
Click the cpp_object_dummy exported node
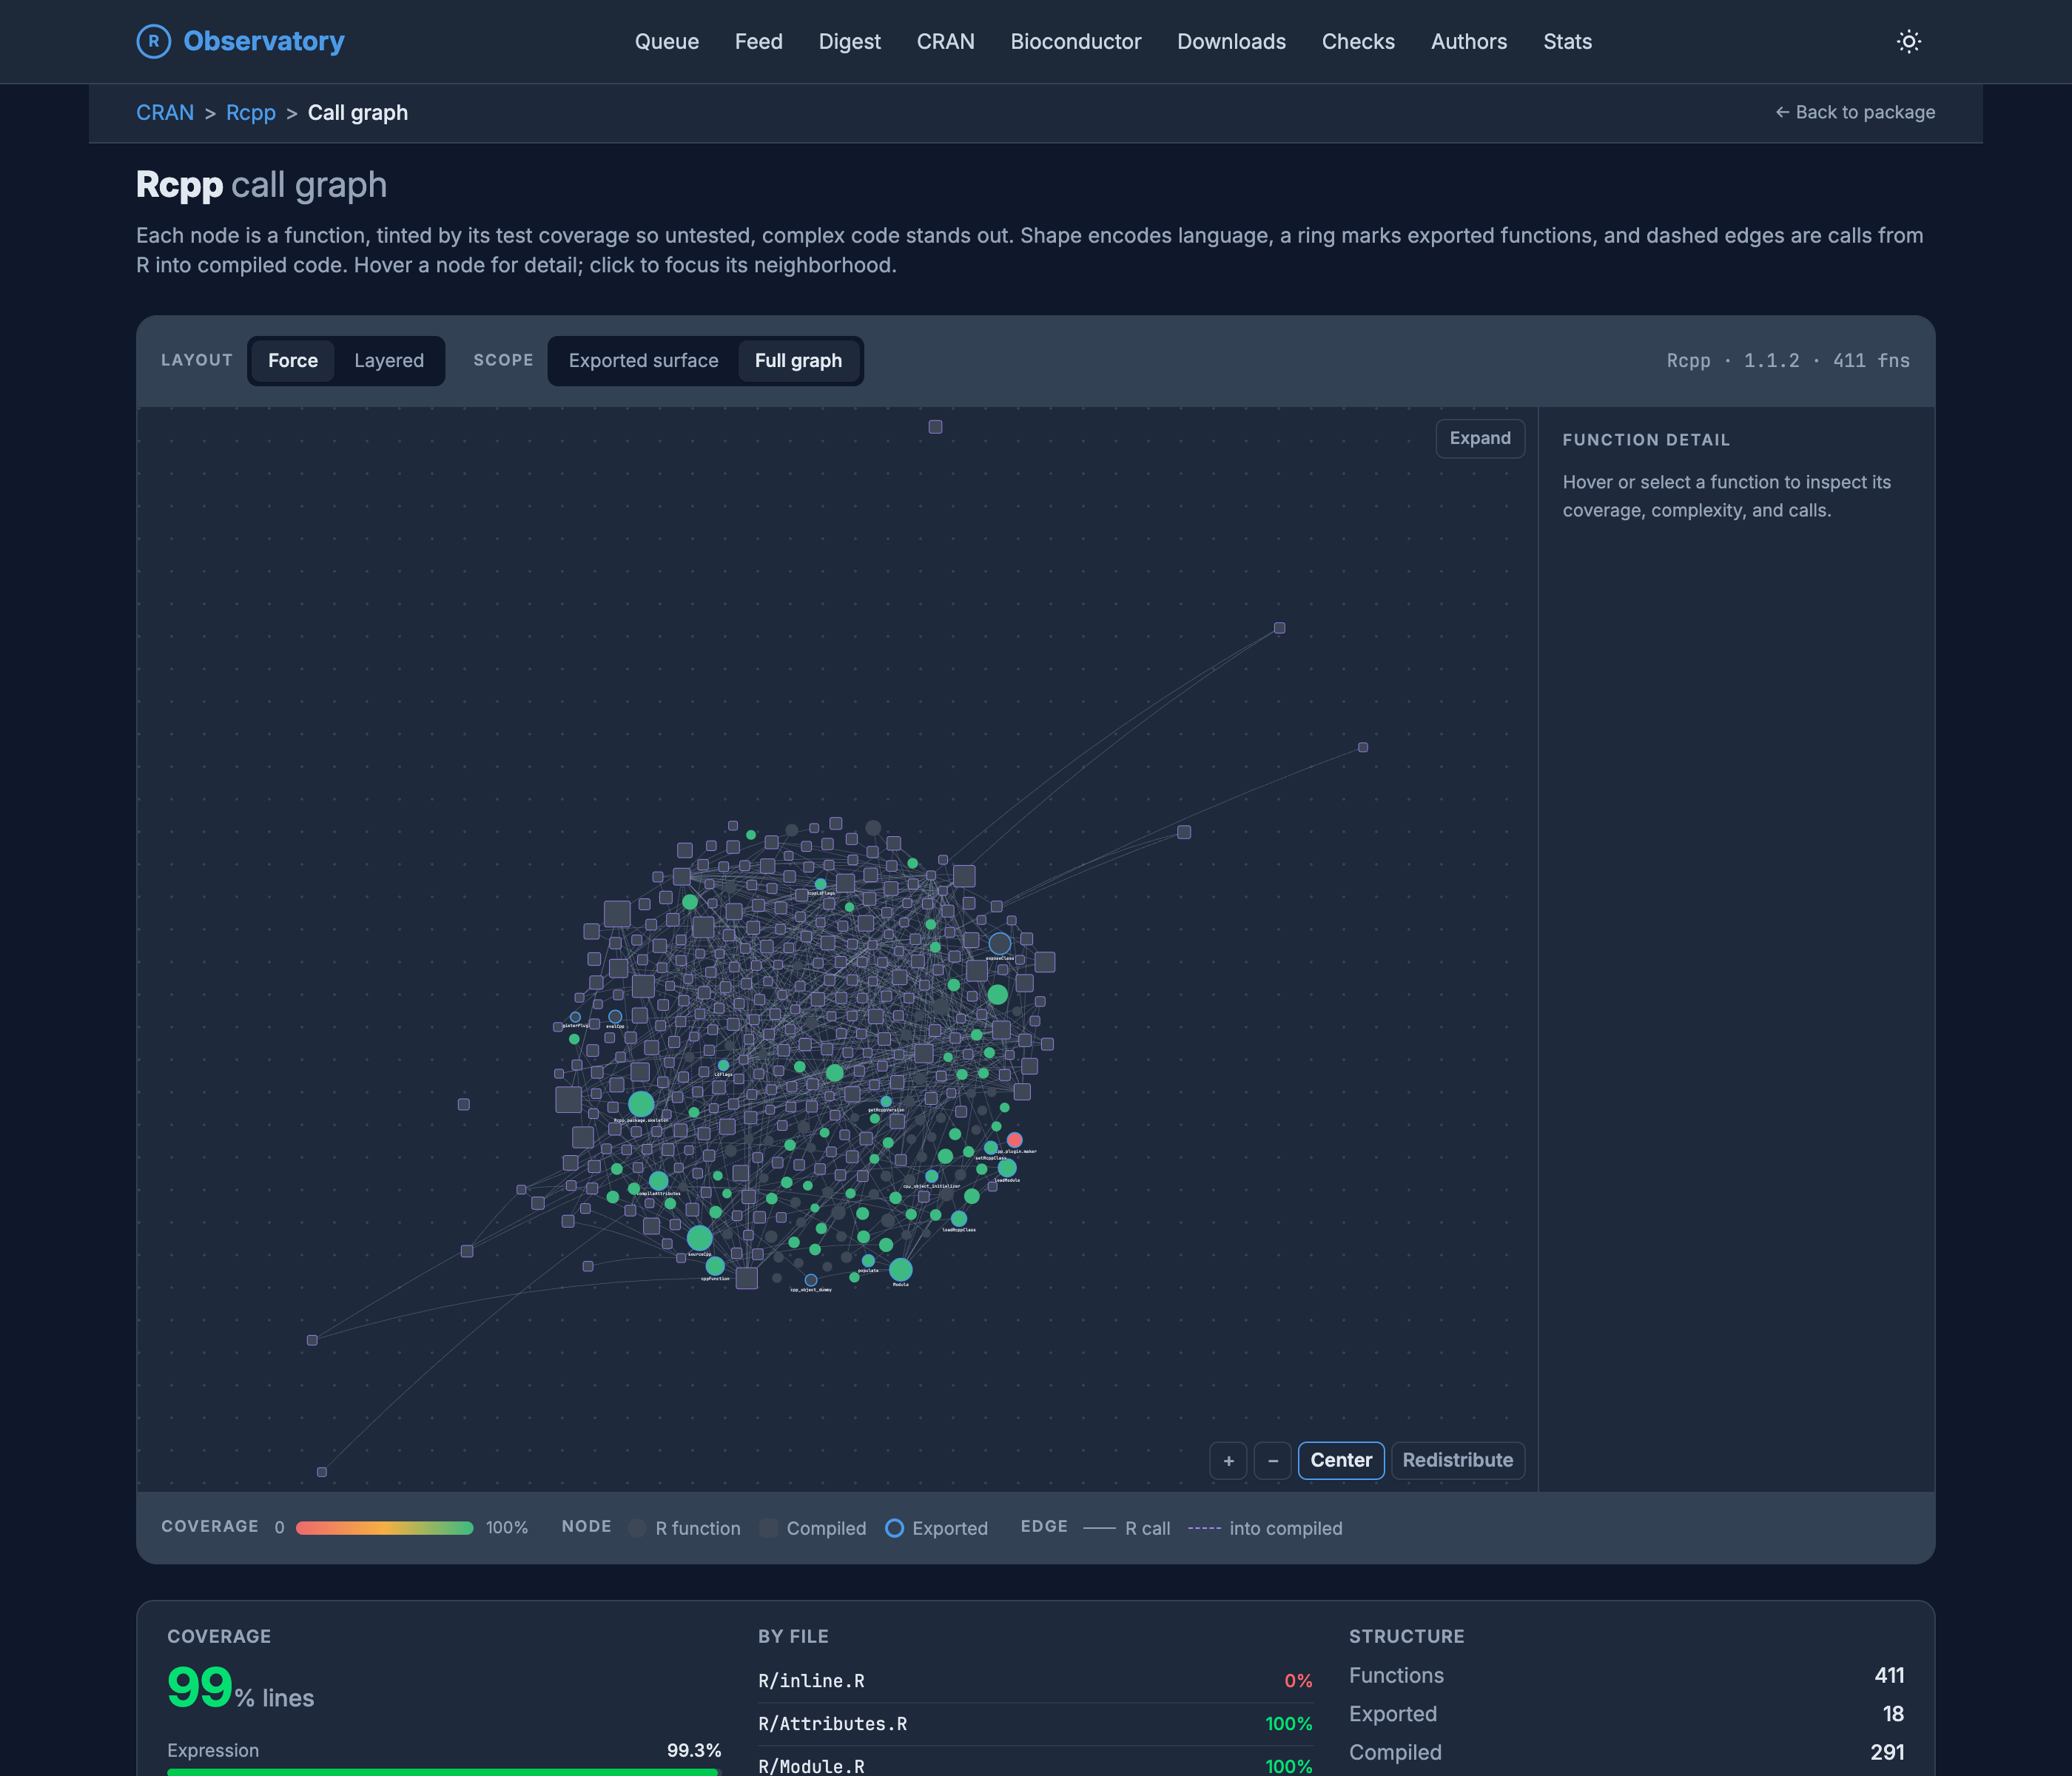[811, 1280]
